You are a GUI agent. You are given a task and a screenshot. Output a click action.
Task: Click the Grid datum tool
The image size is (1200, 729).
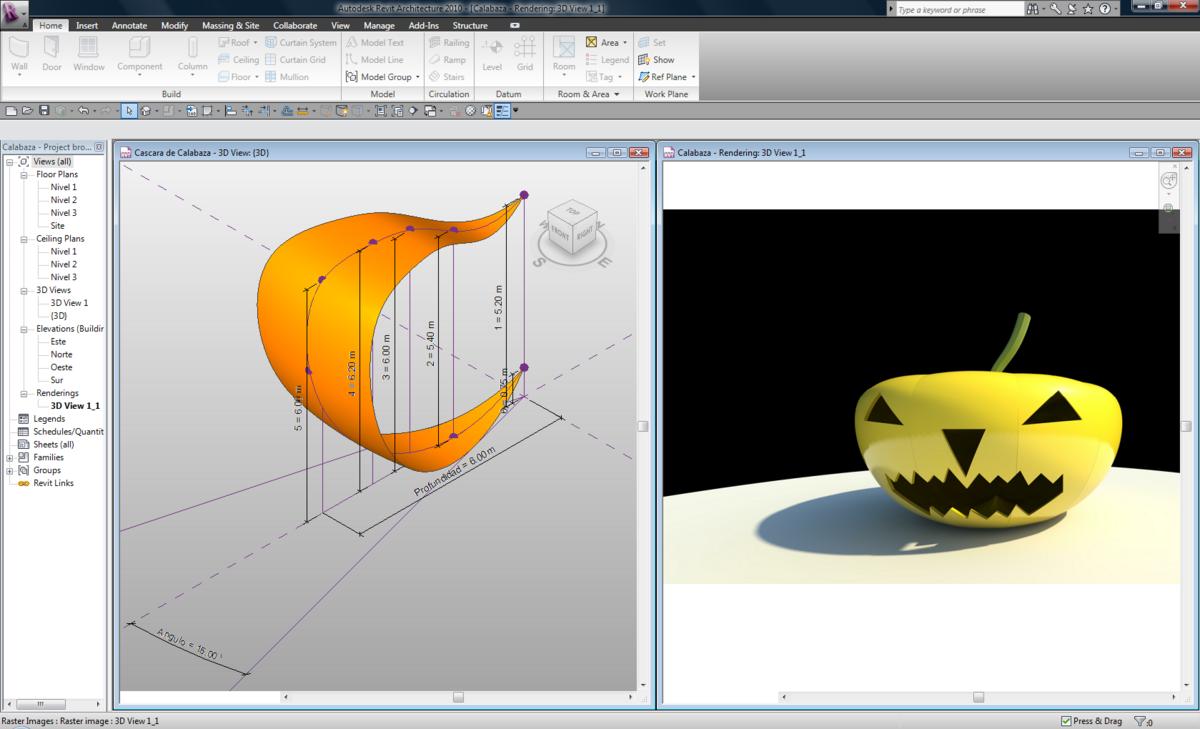(525, 55)
